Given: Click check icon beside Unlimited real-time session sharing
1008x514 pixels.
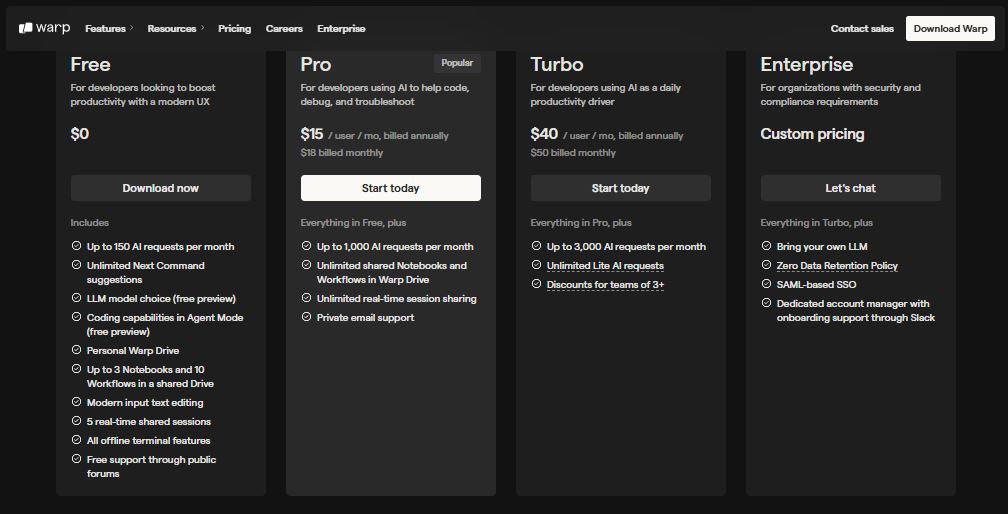Looking at the screenshot, I should 307,297.
